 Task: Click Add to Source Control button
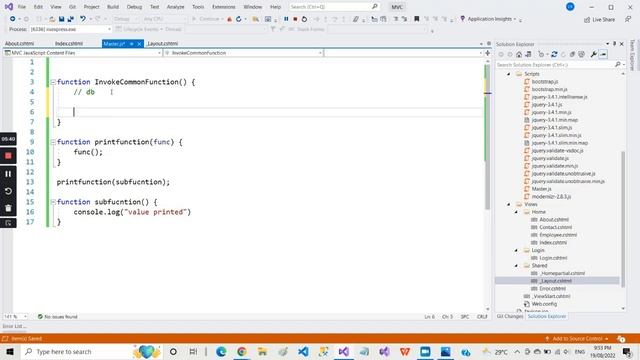click(x=577, y=339)
